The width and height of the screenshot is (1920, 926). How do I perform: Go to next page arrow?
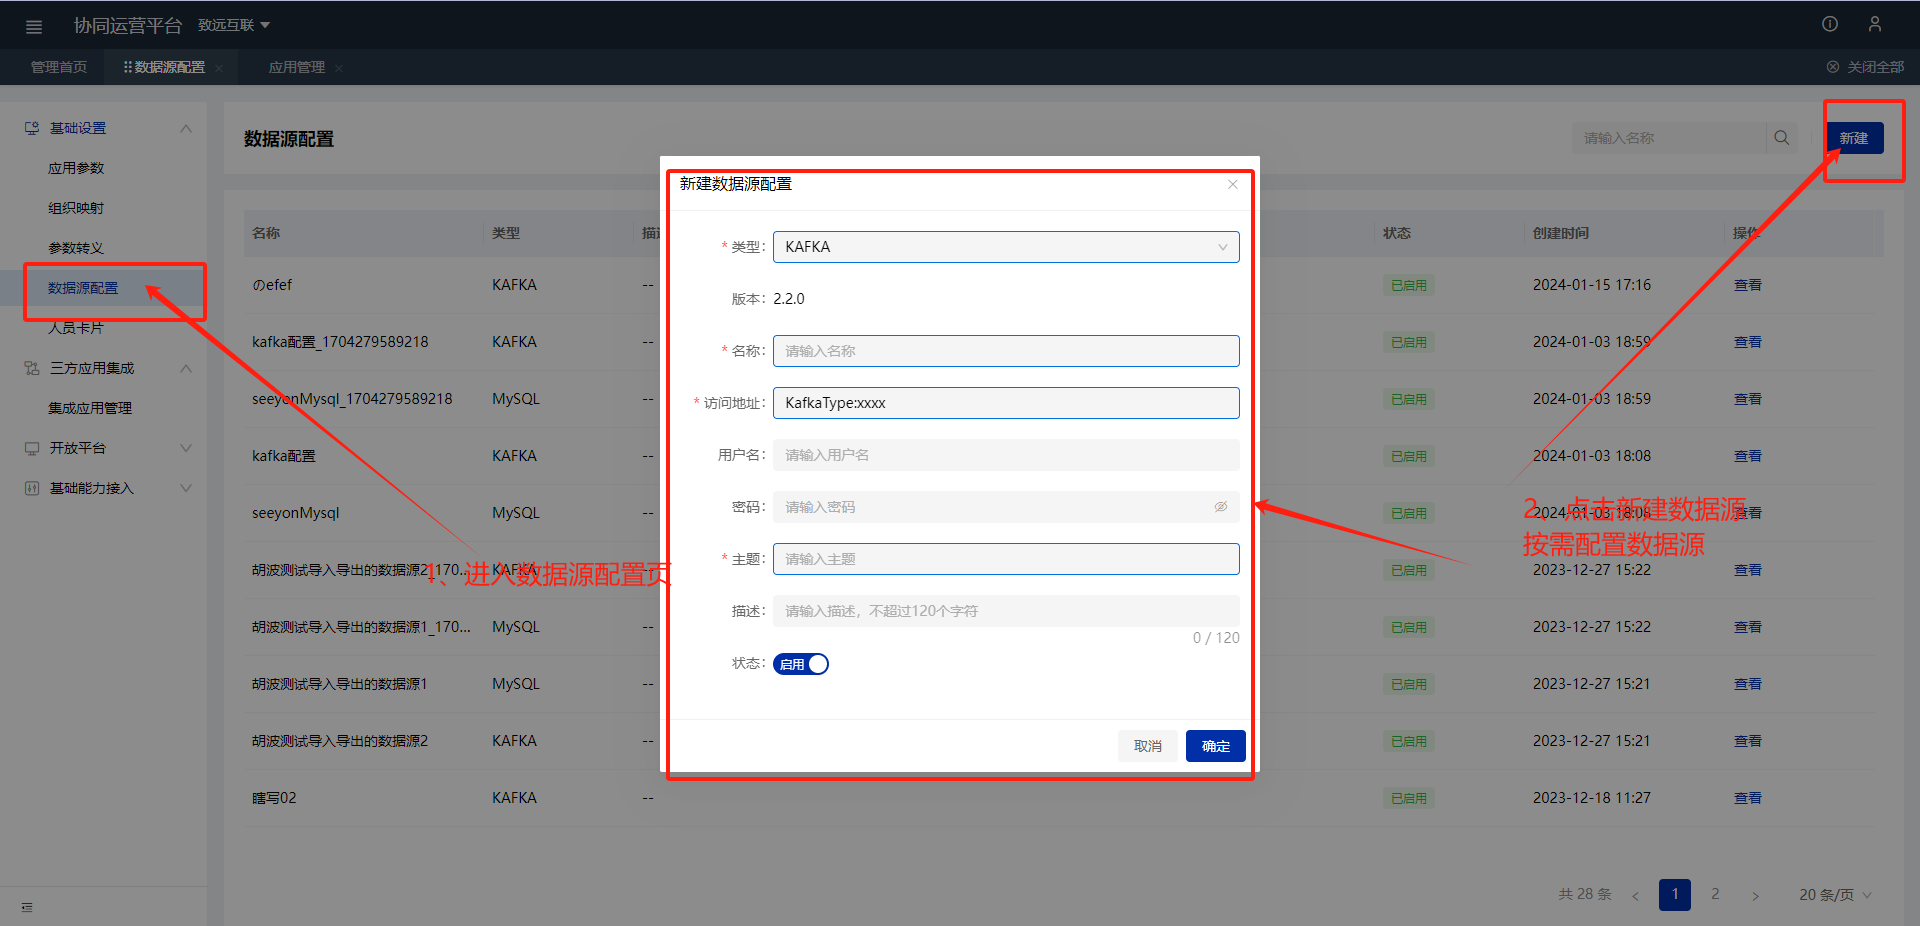1755,895
